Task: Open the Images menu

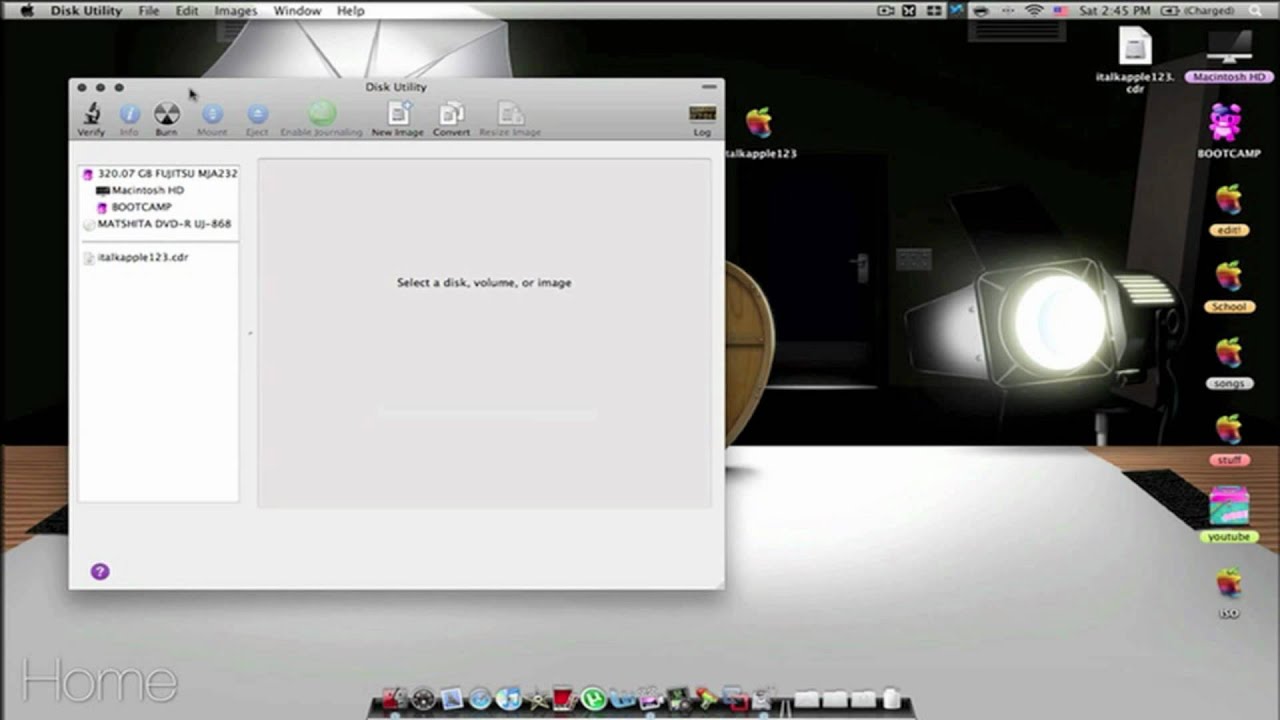Action: pyautogui.click(x=236, y=10)
